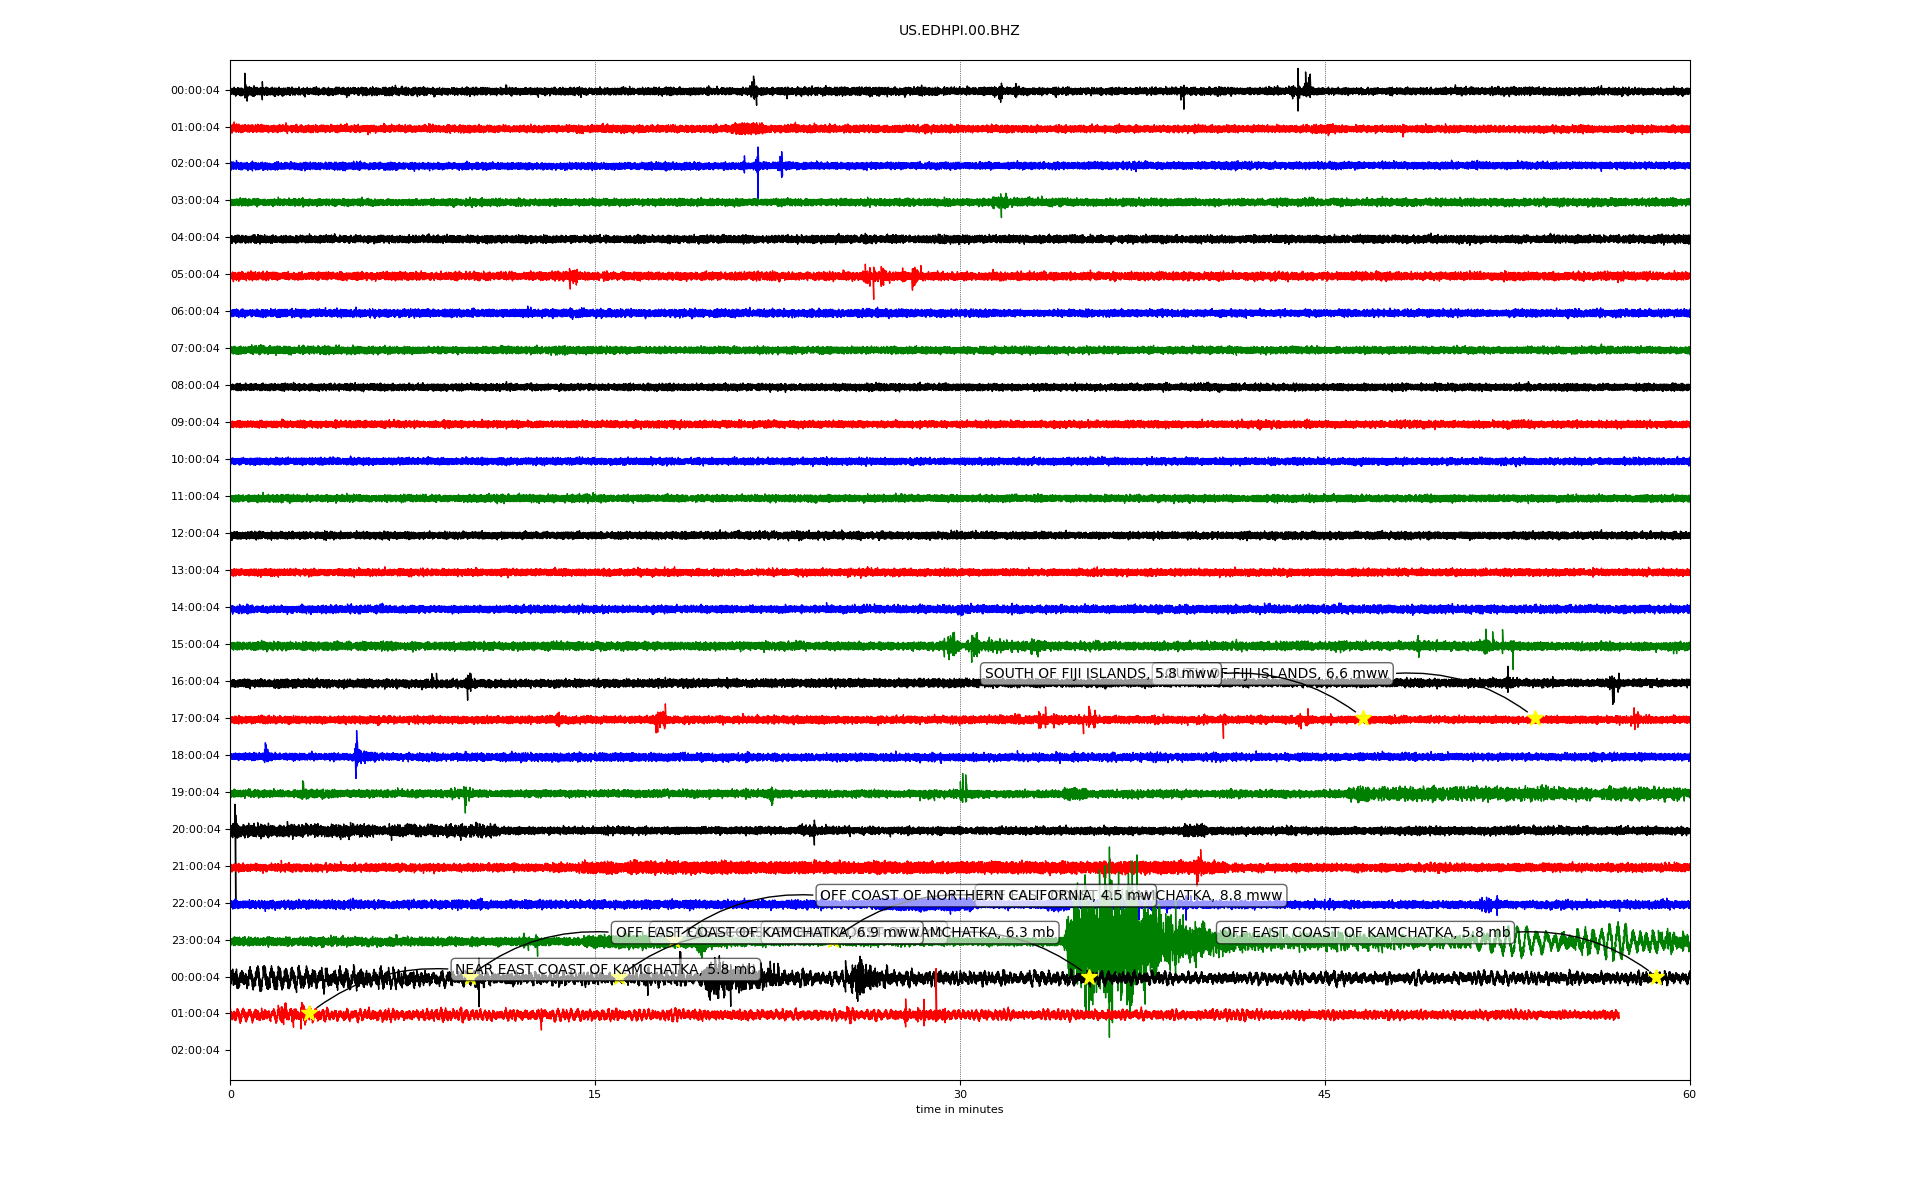Click the 12:00:04 row label
Viewport: 1920px width, 1200px height.
coord(195,534)
